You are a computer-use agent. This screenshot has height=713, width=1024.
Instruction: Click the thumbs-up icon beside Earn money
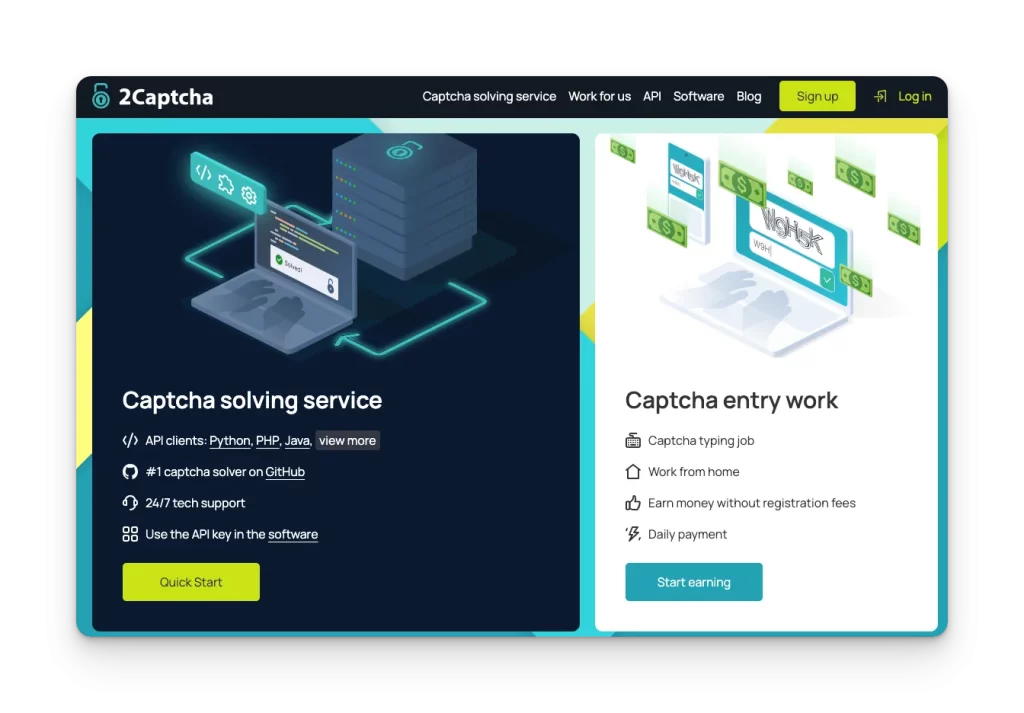pos(633,503)
